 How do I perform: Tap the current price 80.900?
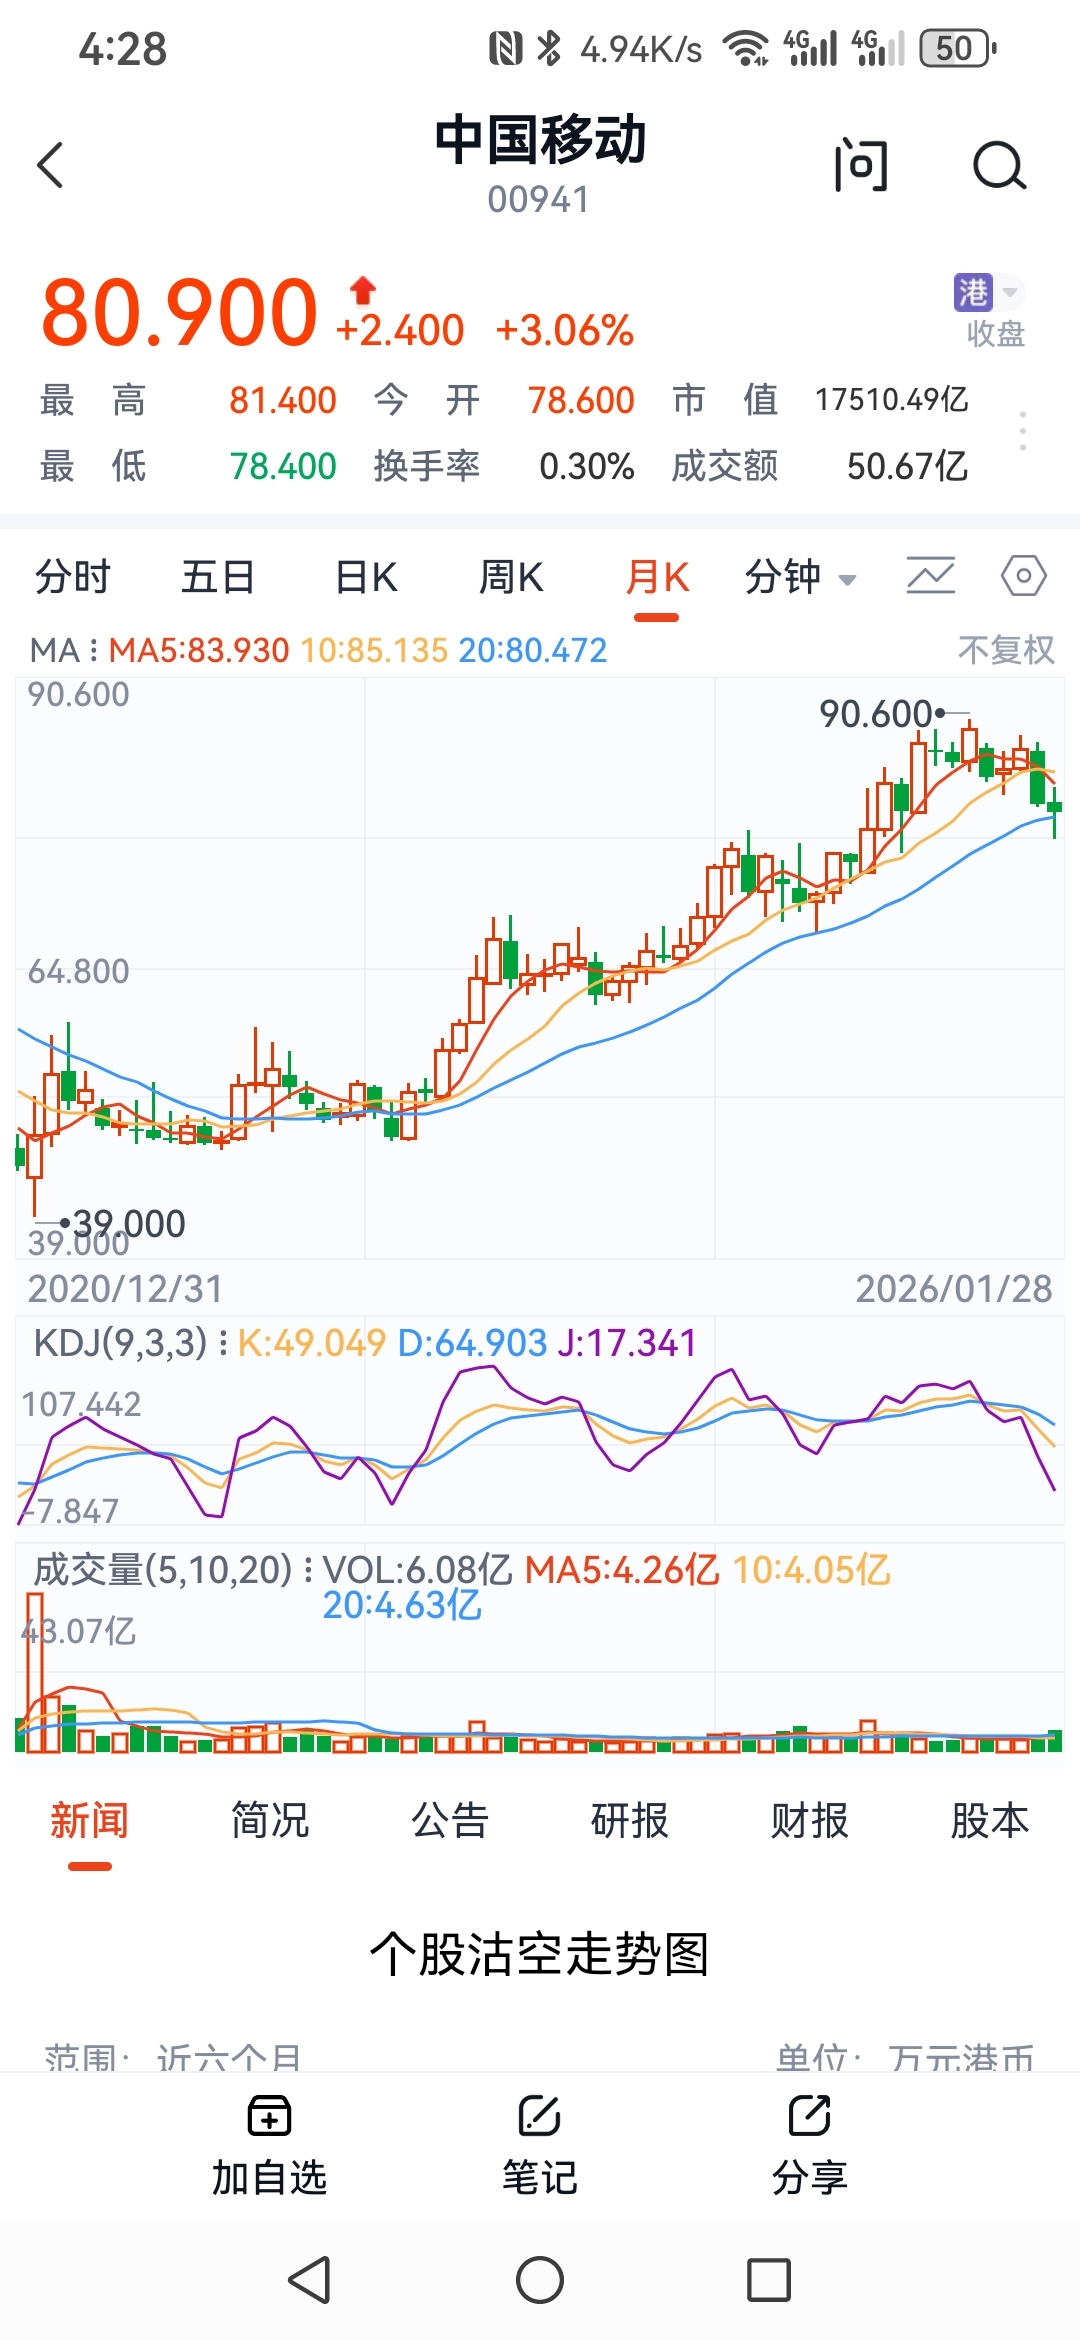(x=179, y=312)
